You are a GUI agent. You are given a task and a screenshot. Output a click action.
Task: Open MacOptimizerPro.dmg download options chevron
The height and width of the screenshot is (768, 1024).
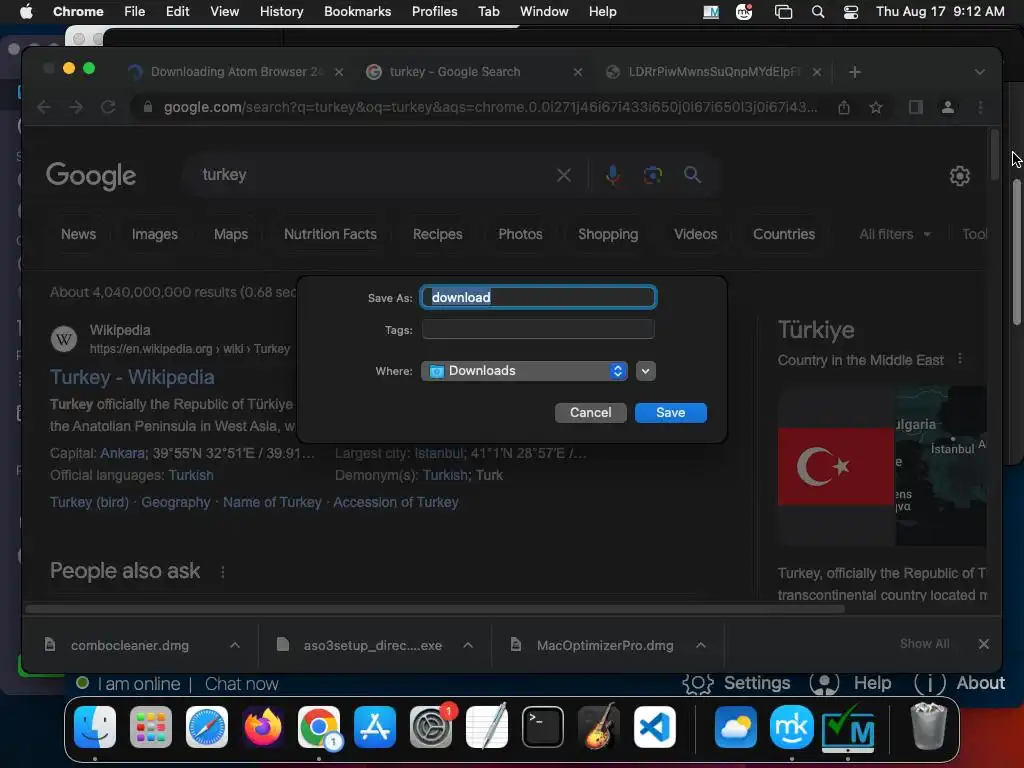(x=701, y=645)
